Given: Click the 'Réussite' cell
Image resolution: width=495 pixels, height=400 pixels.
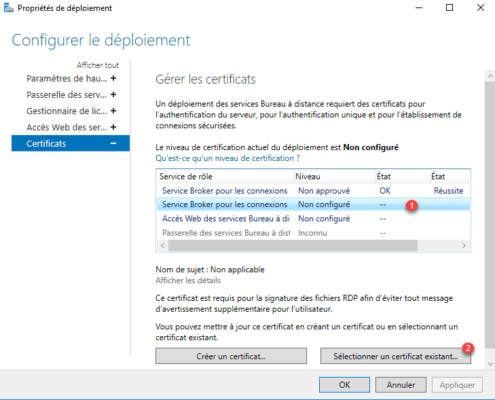Looking at the screenshot, I should (448, 191).
